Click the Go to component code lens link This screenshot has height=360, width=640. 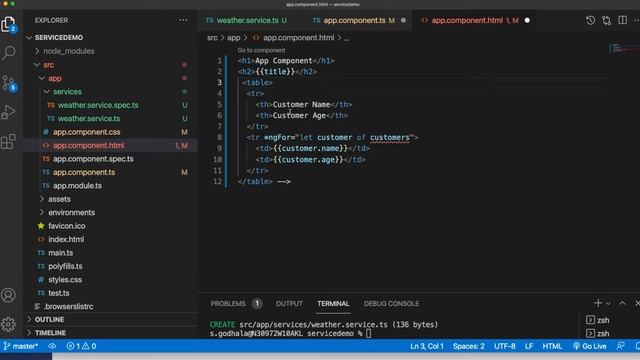pyautogui.click(x=261, y=50)
